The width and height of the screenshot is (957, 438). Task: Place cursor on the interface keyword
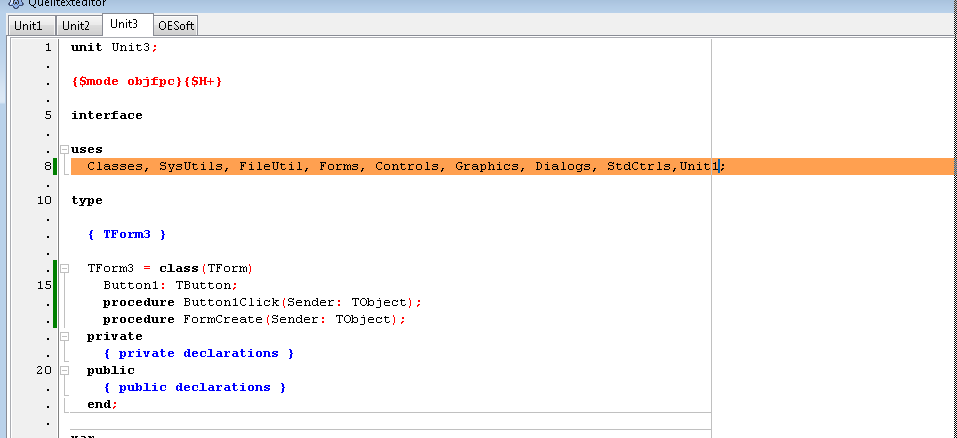pyautogui.click(x=106, y=115)
